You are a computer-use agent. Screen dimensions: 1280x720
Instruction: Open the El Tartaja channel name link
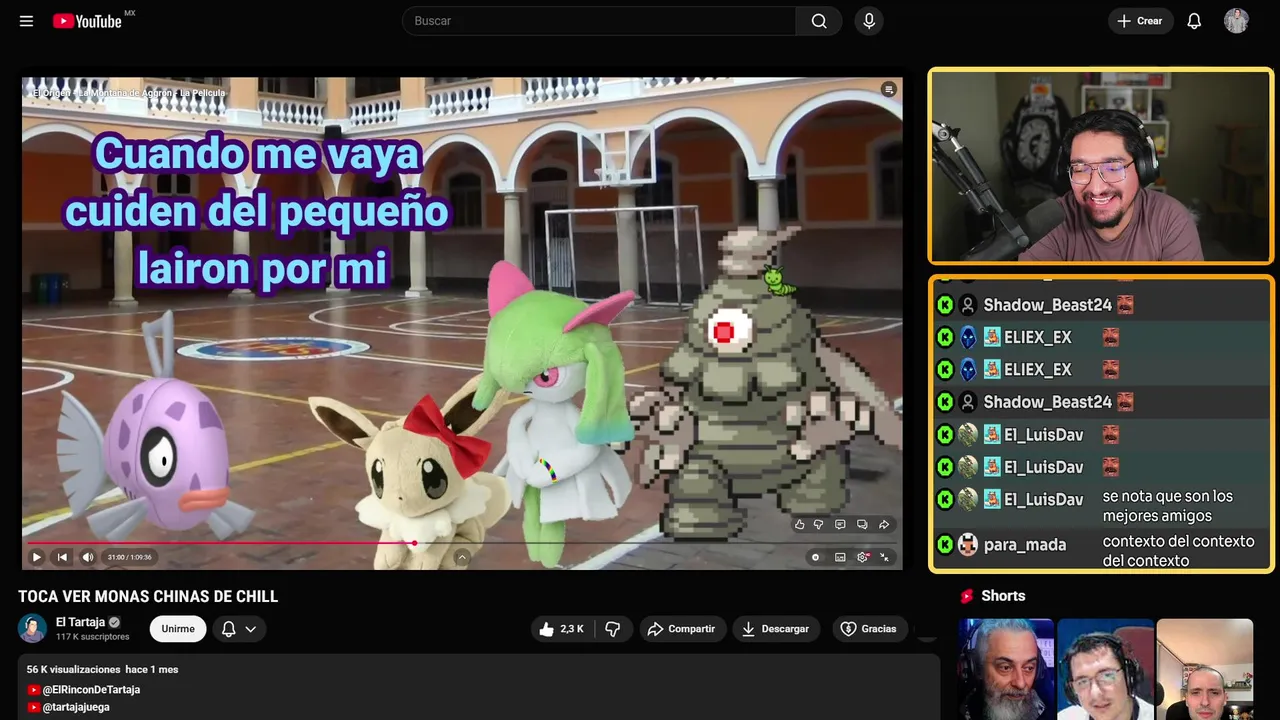coord(80,622)
